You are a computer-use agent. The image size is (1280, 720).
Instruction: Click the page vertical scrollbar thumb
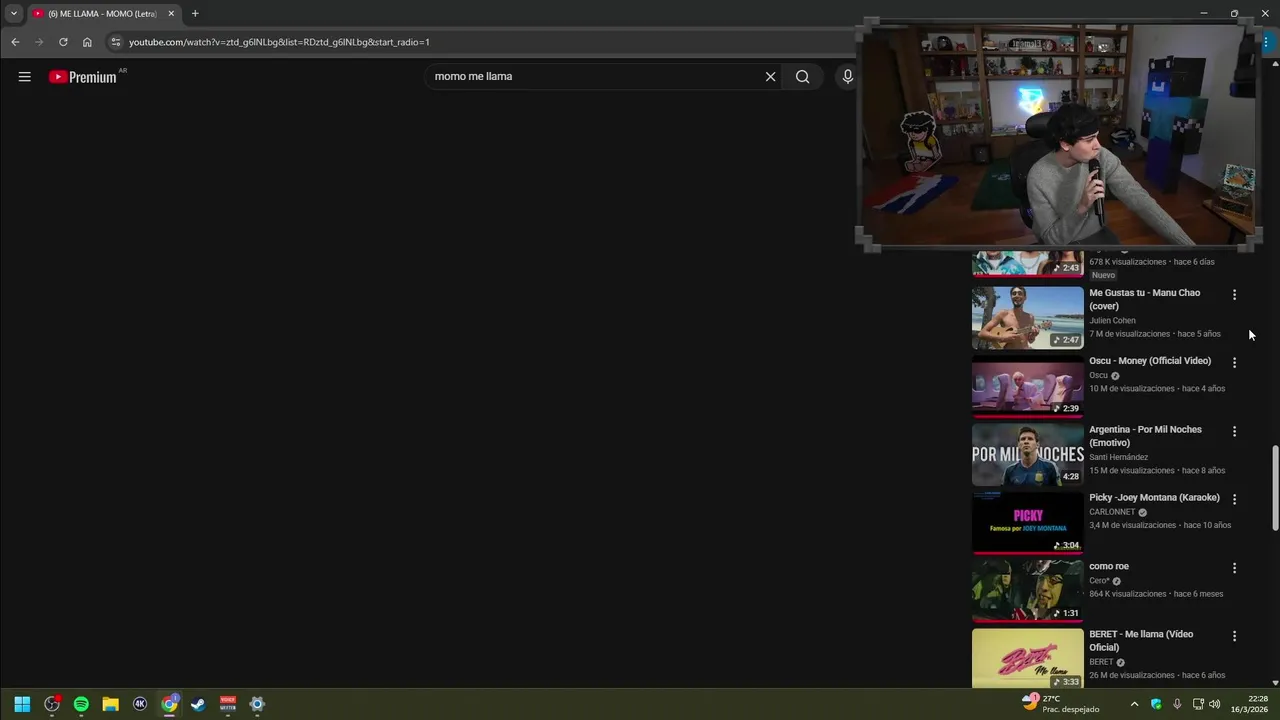1275,488
